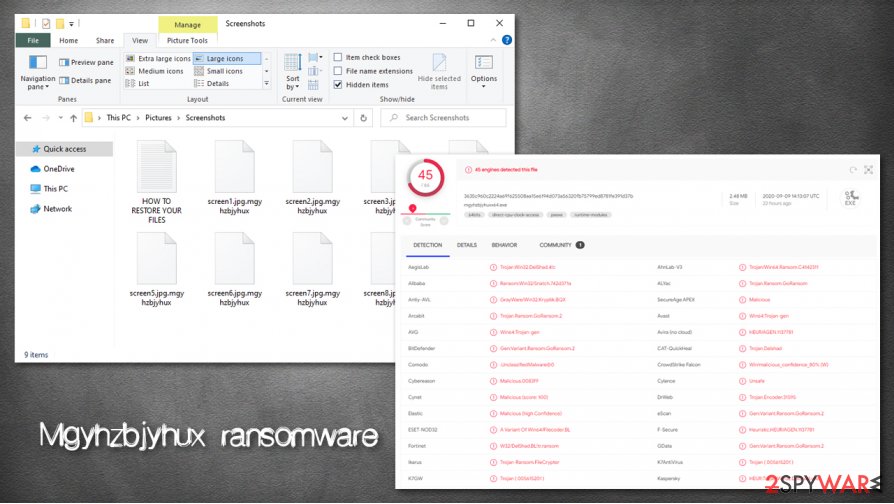Image resolution: width=894 pixels, height=504 pixels.
Task: Click VirusTotal expand graph icon
Action: 868,170
